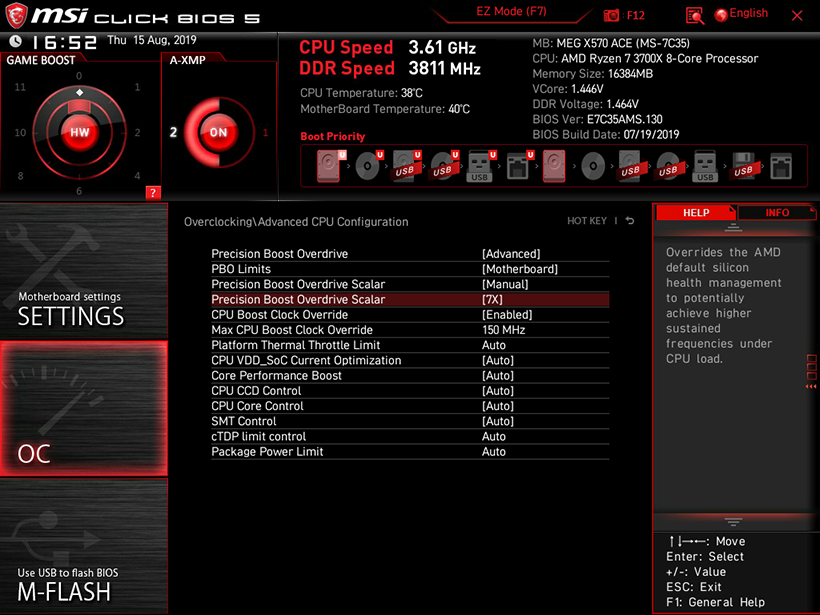The height and width of the screenshot is (615, 820).
Task: Open the Precision Boost Overdrive [Advanced] dropdown
Action: click(x=511, y=254)
